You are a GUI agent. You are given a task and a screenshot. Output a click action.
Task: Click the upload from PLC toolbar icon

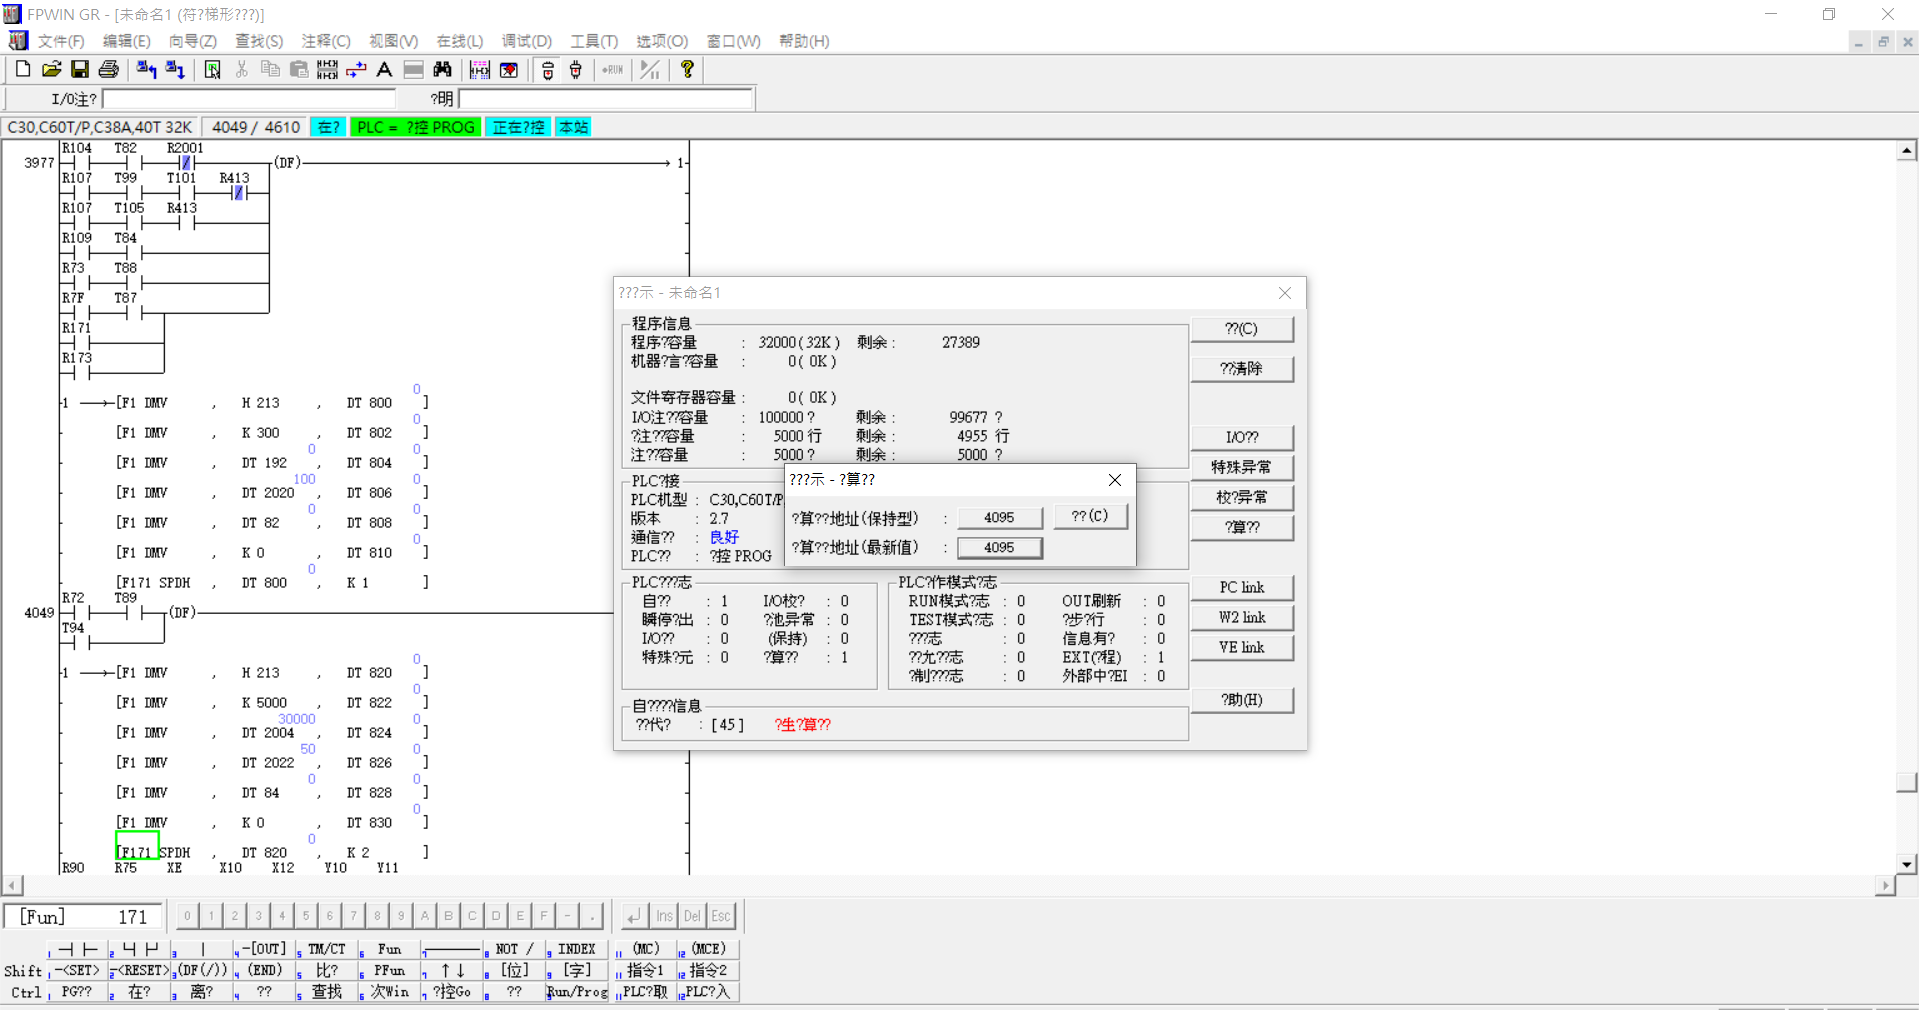(x=146, y=69)
